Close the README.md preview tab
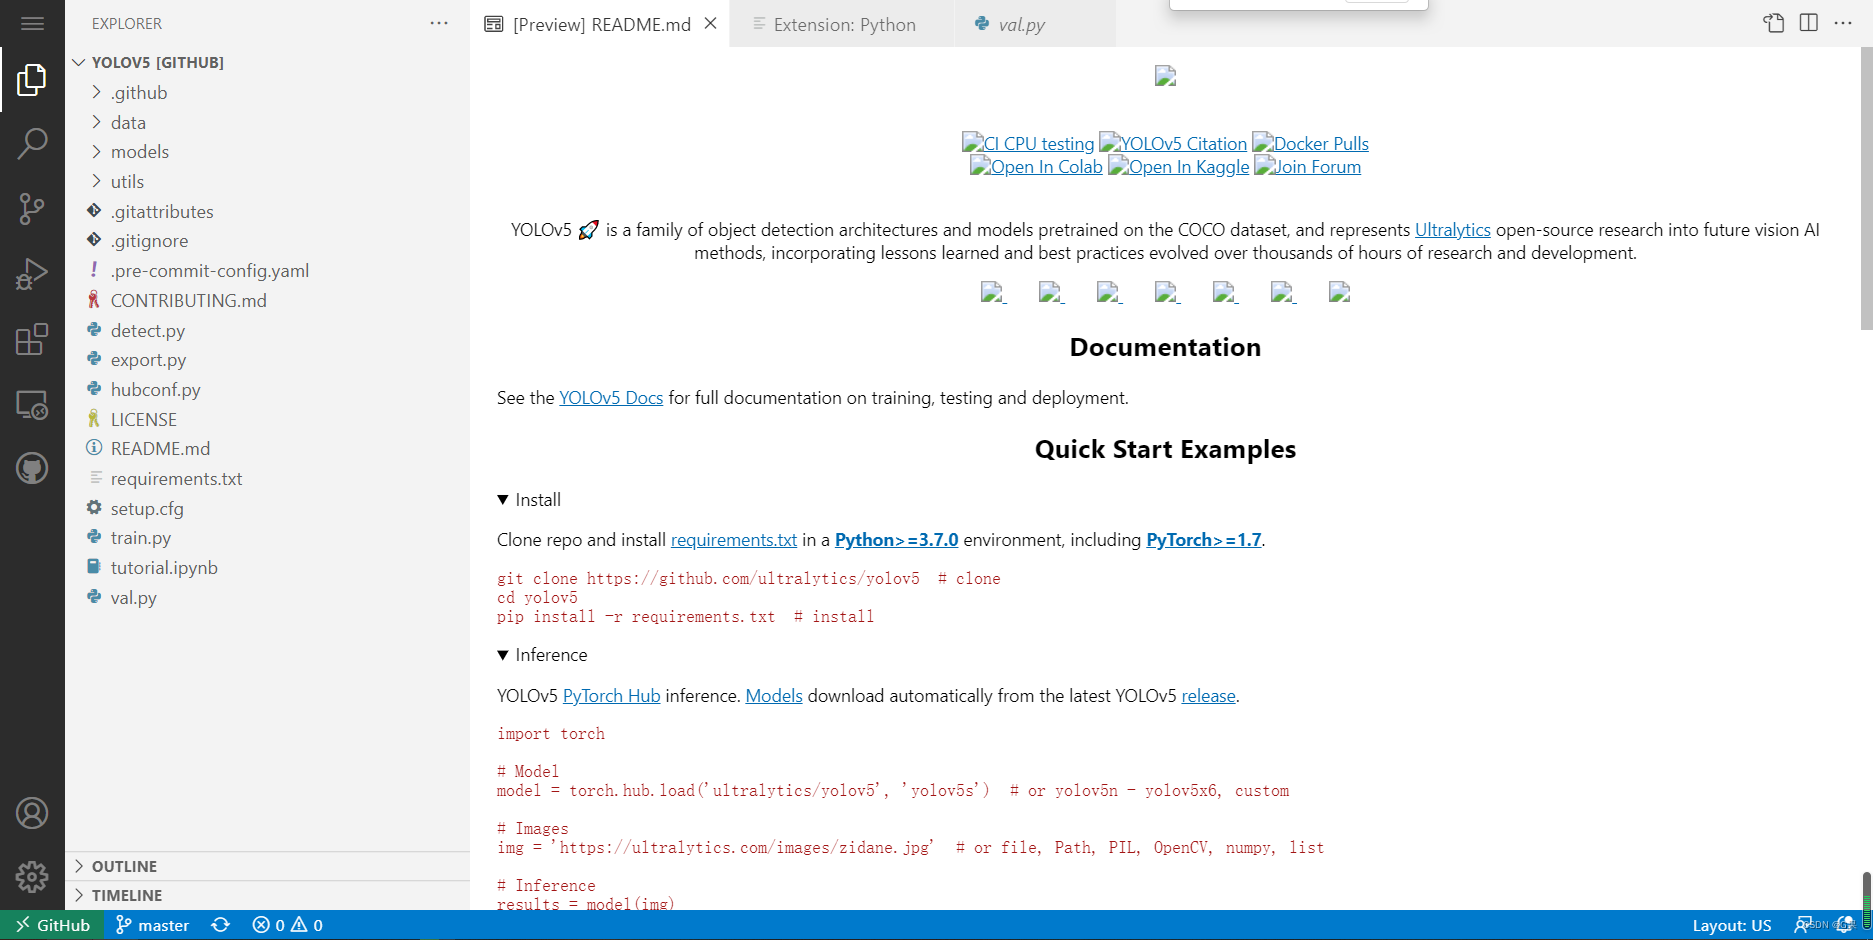 point(710,23)
